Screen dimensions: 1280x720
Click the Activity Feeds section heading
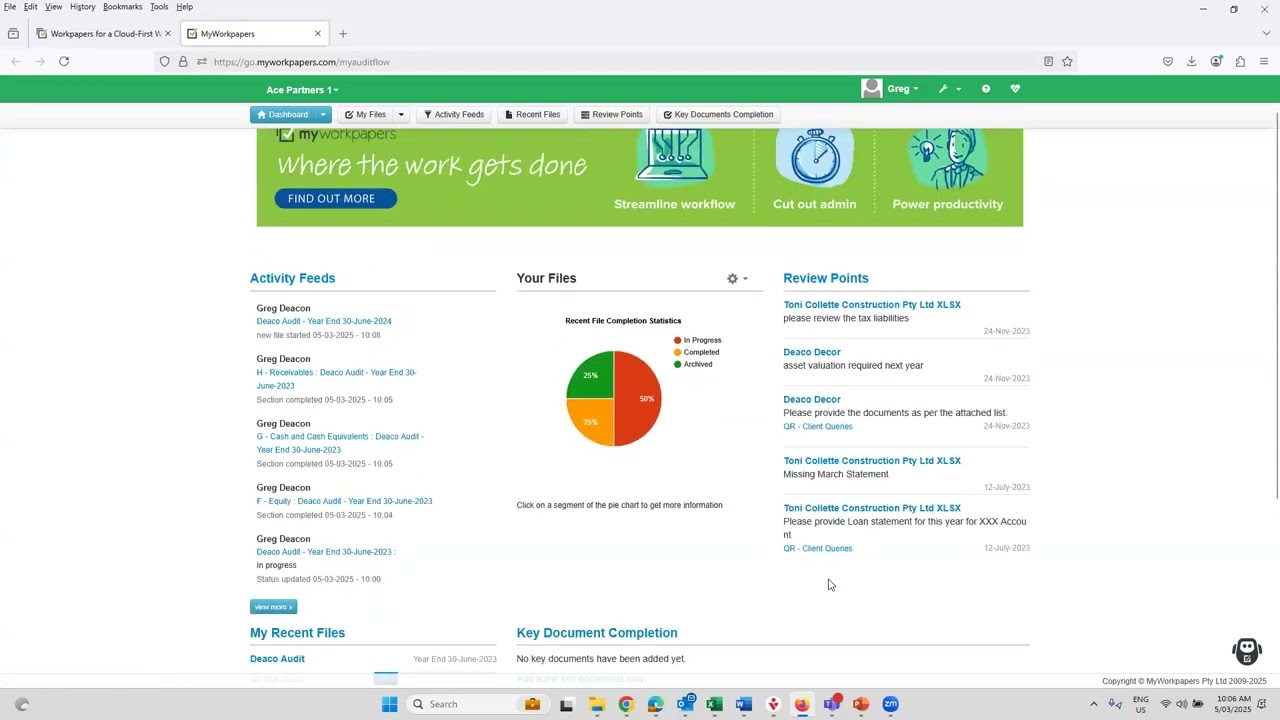click(x=292, y=278)
